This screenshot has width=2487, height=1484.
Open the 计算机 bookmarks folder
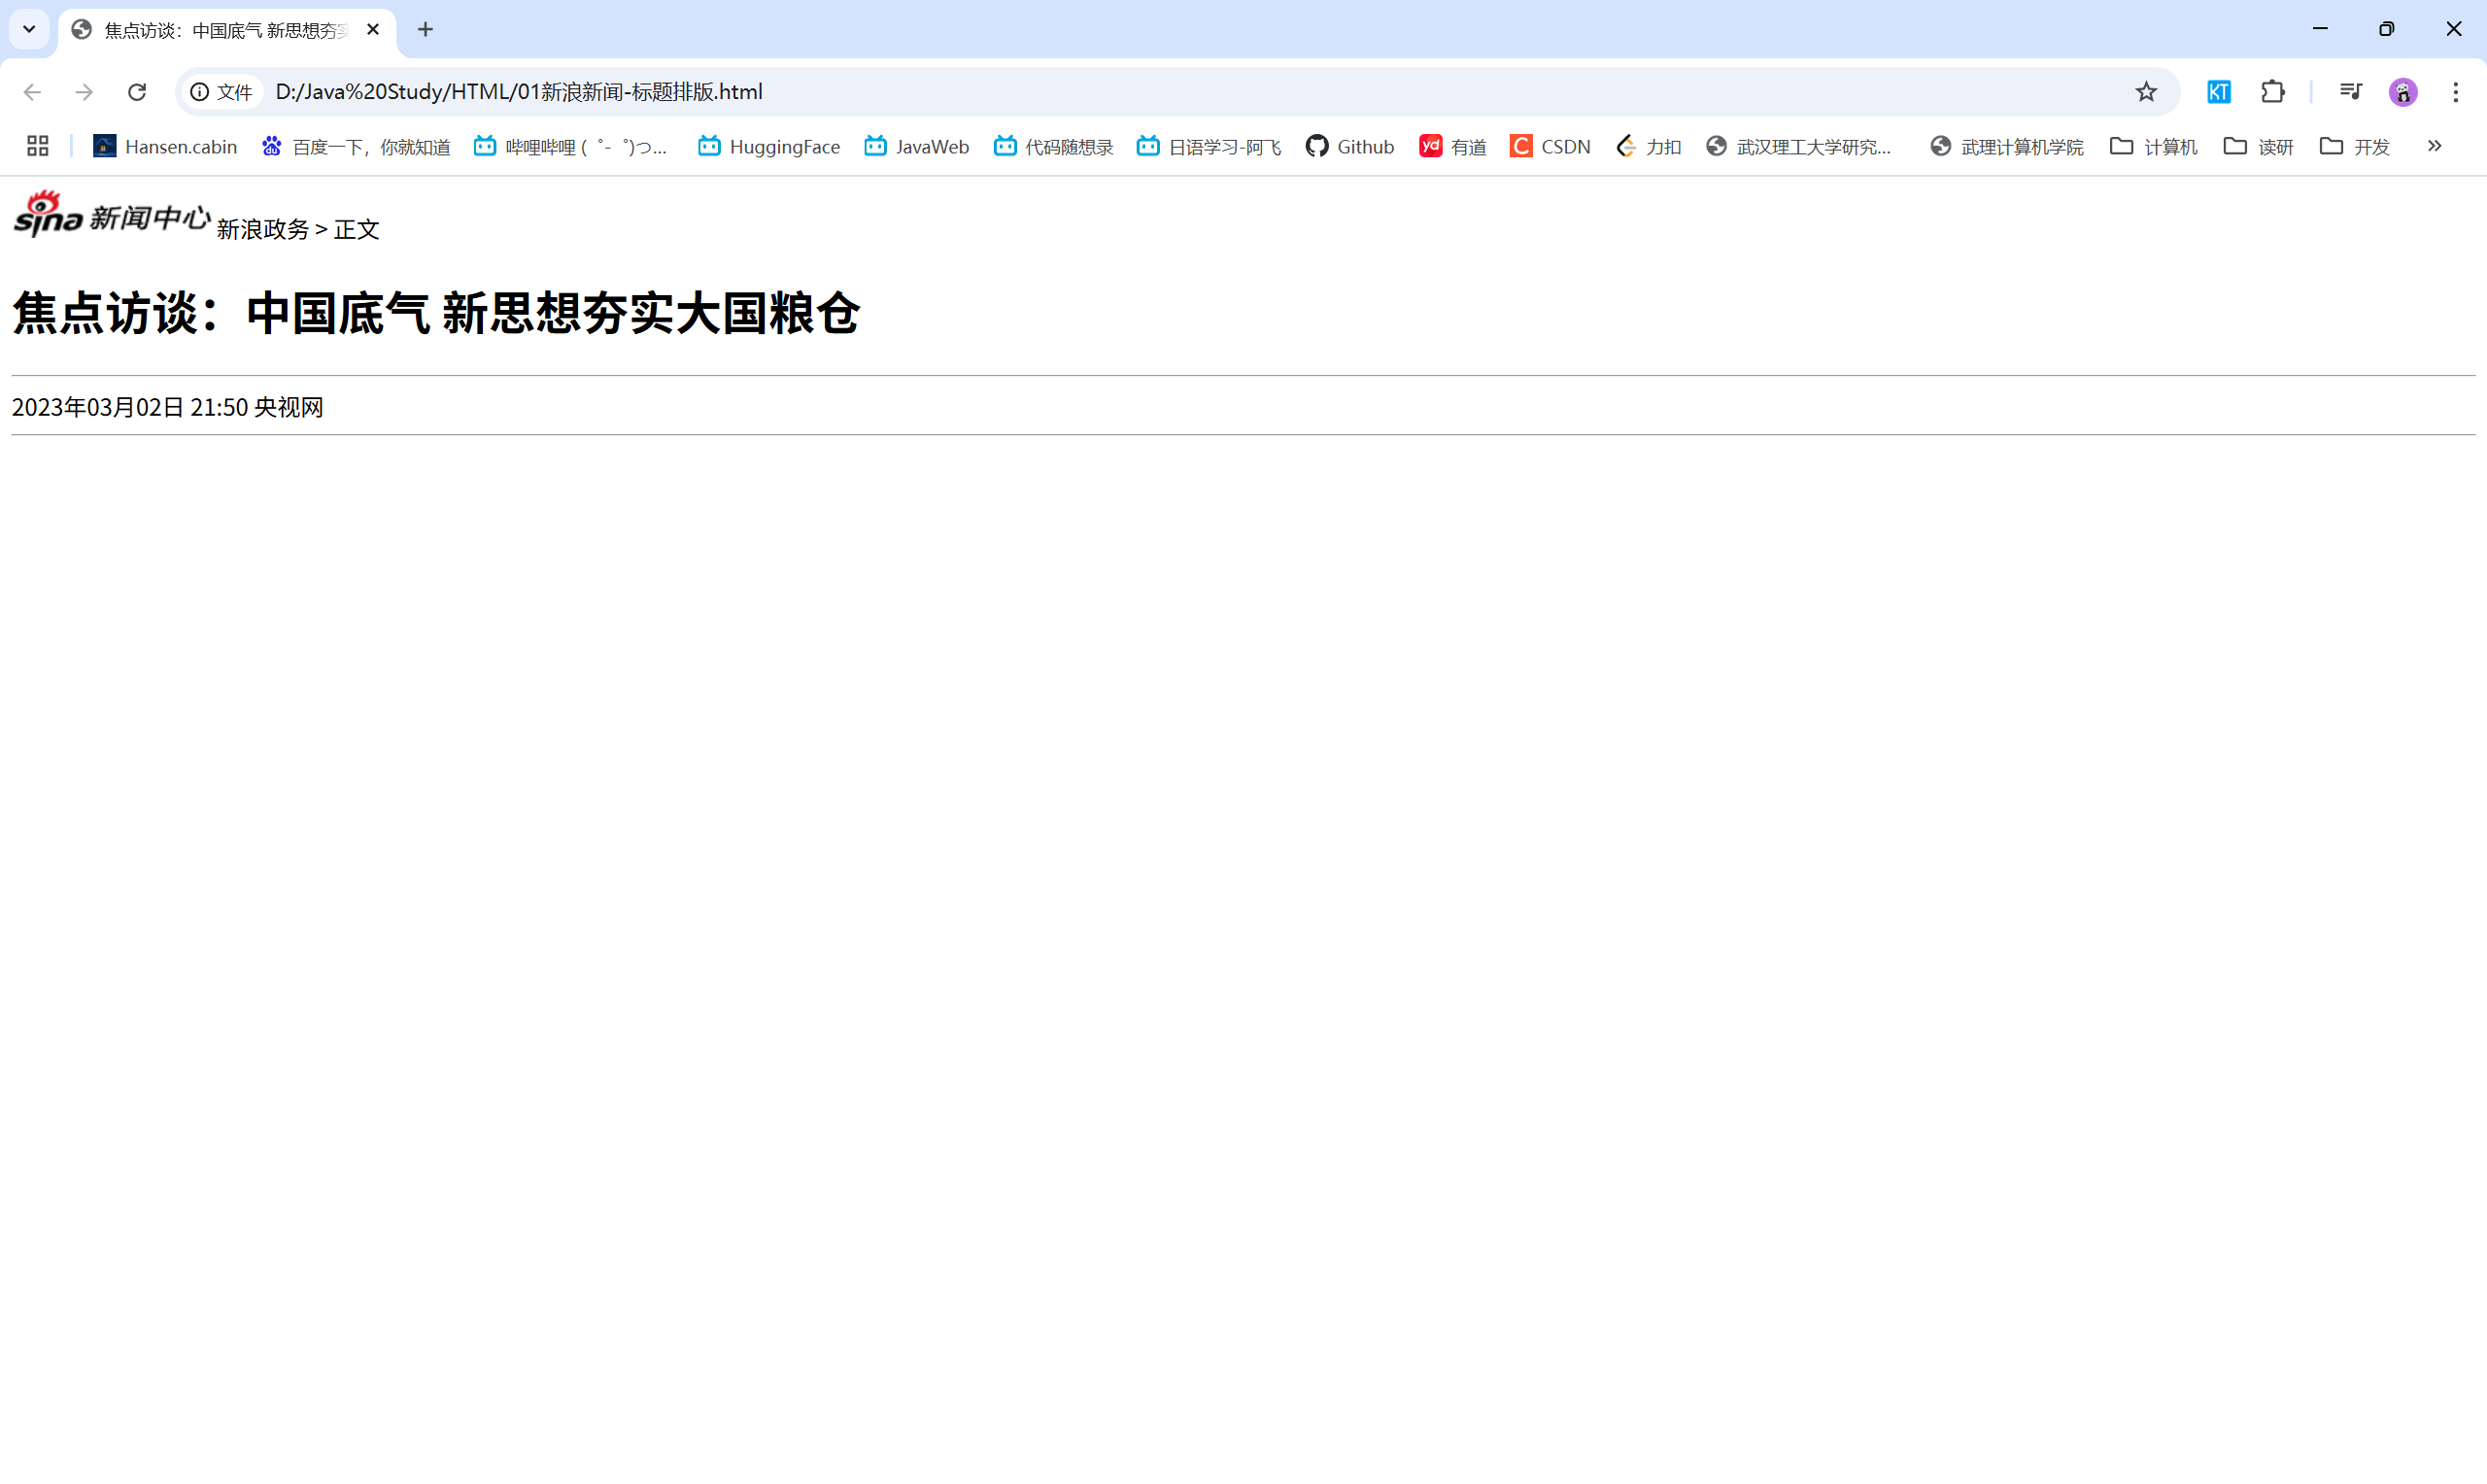2153,146
